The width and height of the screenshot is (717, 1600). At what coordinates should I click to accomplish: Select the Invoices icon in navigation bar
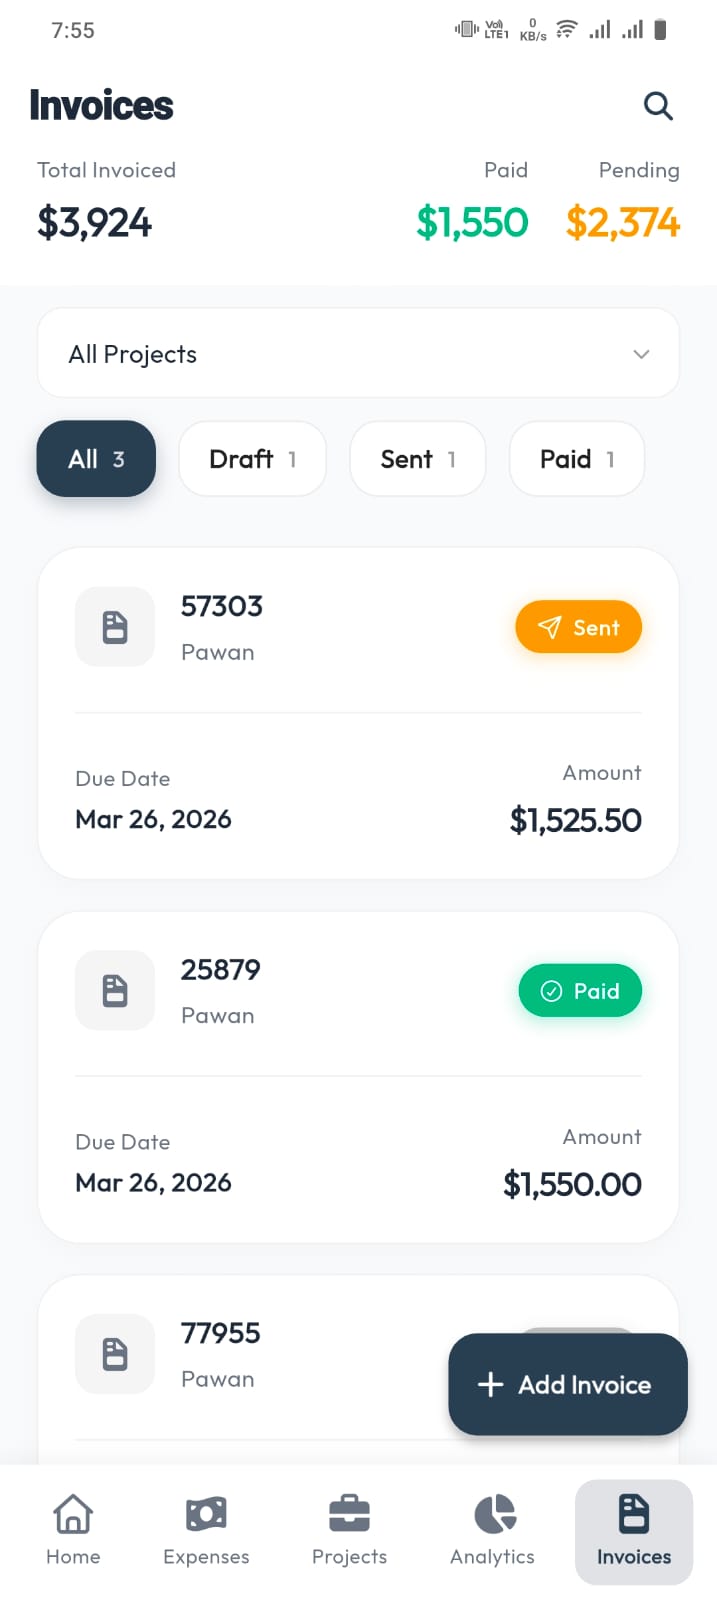(x=634, y=1514)
